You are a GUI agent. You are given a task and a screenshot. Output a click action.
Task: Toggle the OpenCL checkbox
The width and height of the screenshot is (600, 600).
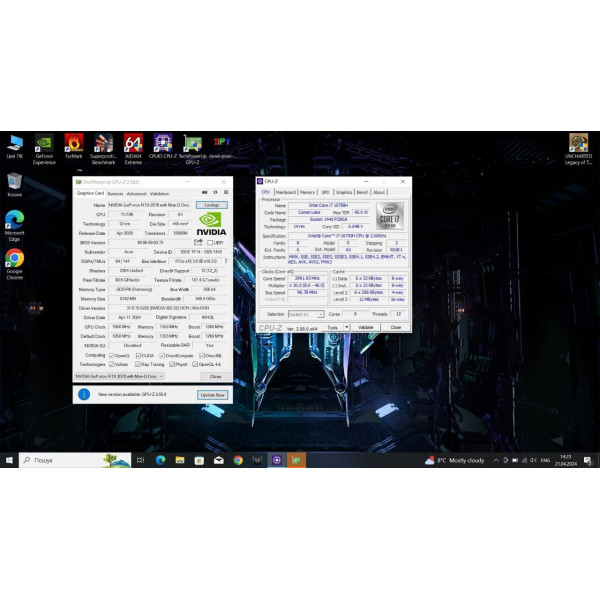tap(112, 355)
